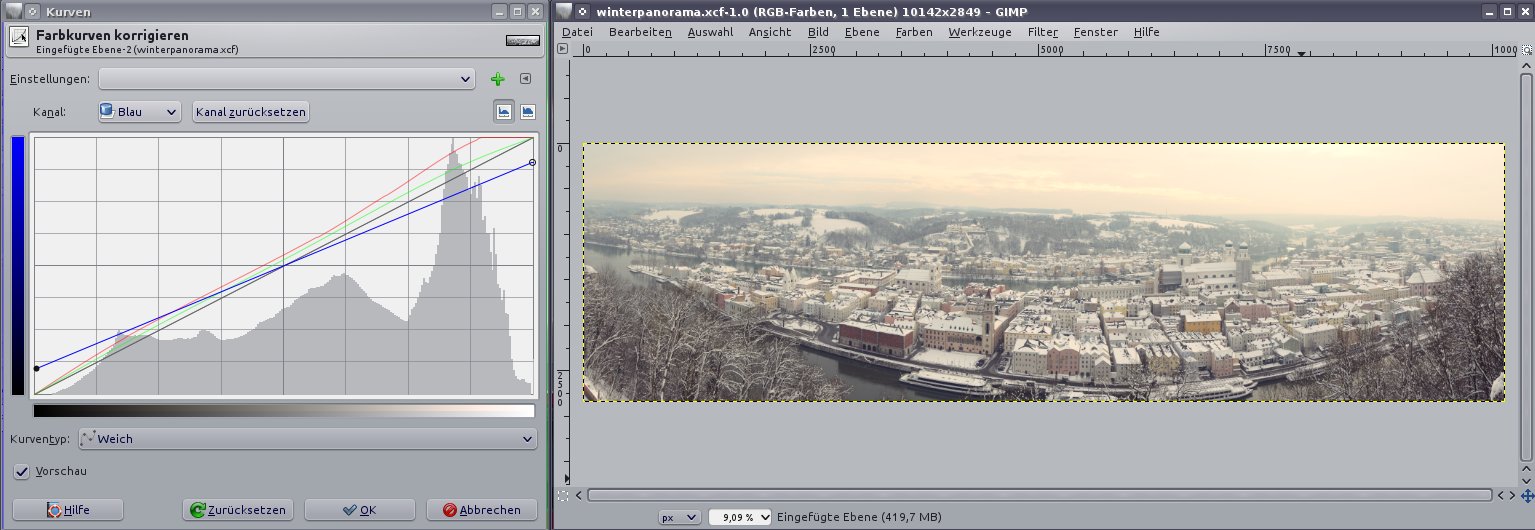Click the zoom-on-resize icon at top right

pyautogui.click(x=1526, y=49)
